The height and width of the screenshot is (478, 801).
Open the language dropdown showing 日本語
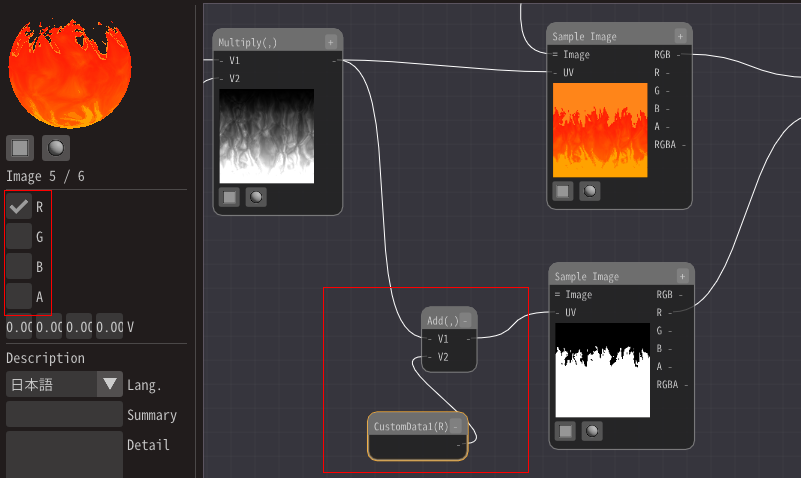coord(64,385)
